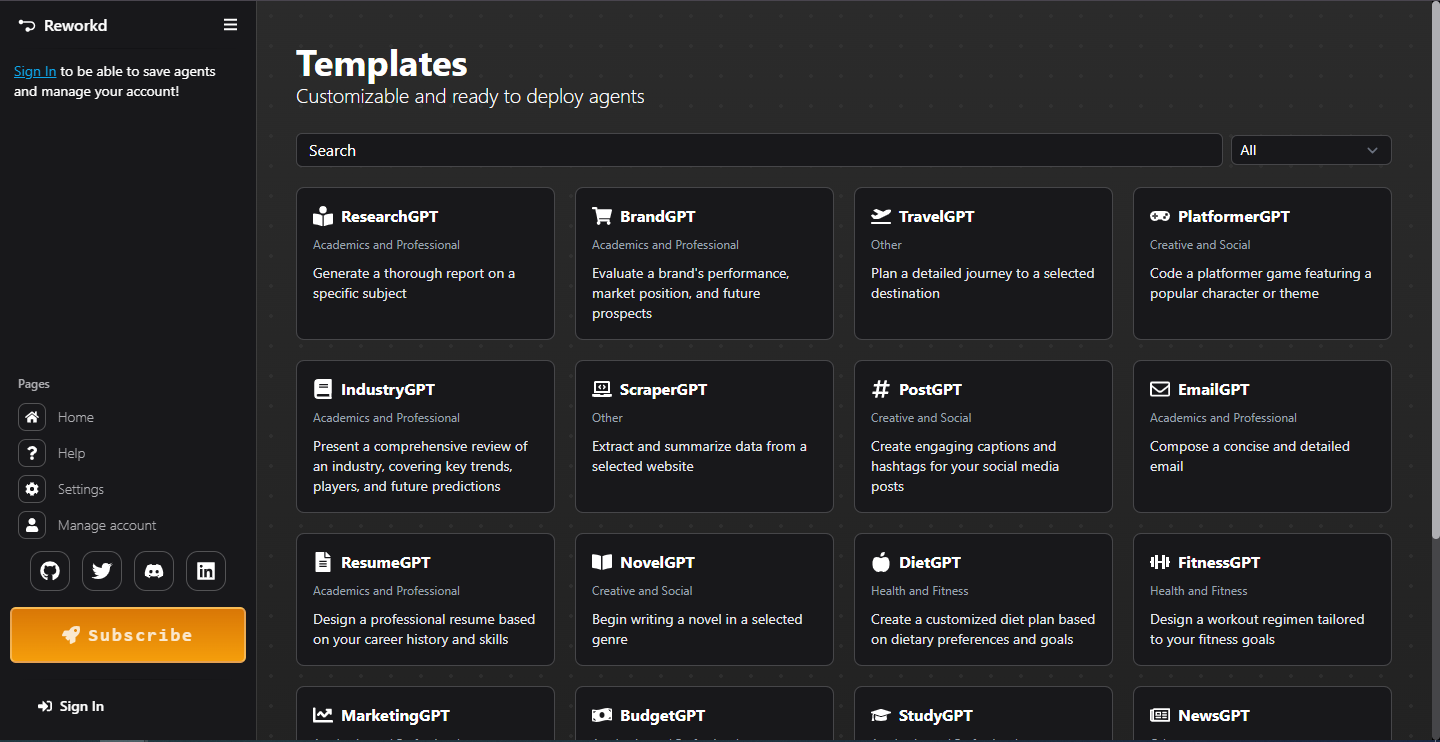This screenshot has width=1440, height=742.
Task: Click the Templates page heading
Action: click(382, 63)
